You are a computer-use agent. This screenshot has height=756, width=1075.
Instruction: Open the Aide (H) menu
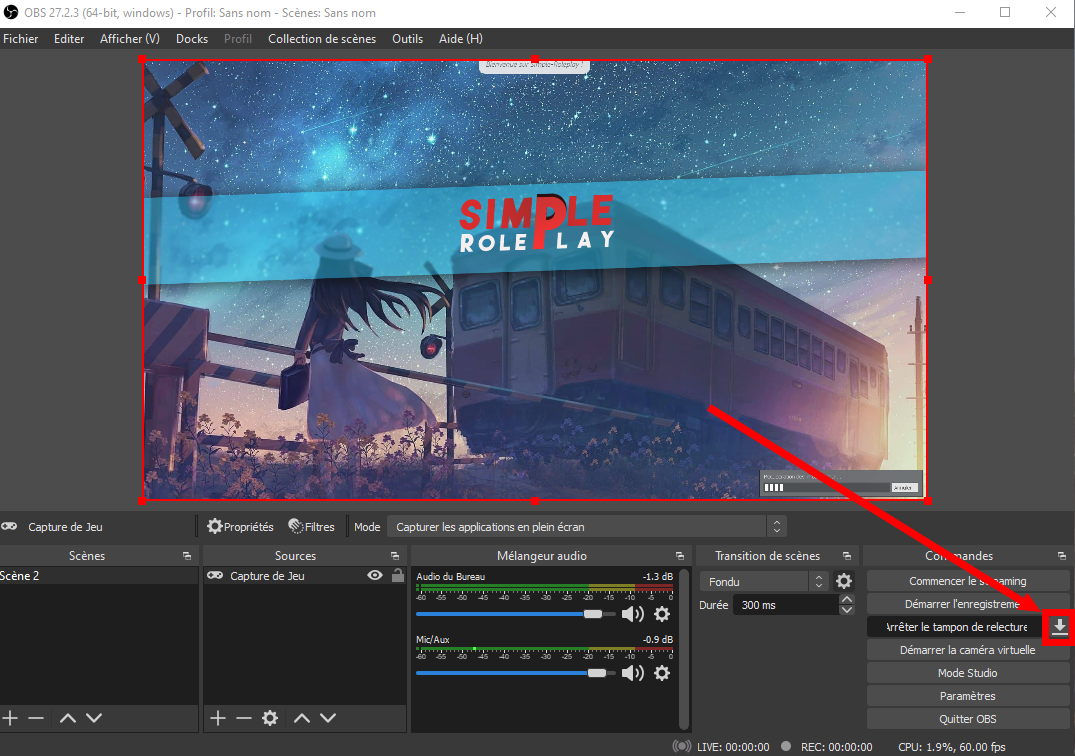click(x=461, y=39)
